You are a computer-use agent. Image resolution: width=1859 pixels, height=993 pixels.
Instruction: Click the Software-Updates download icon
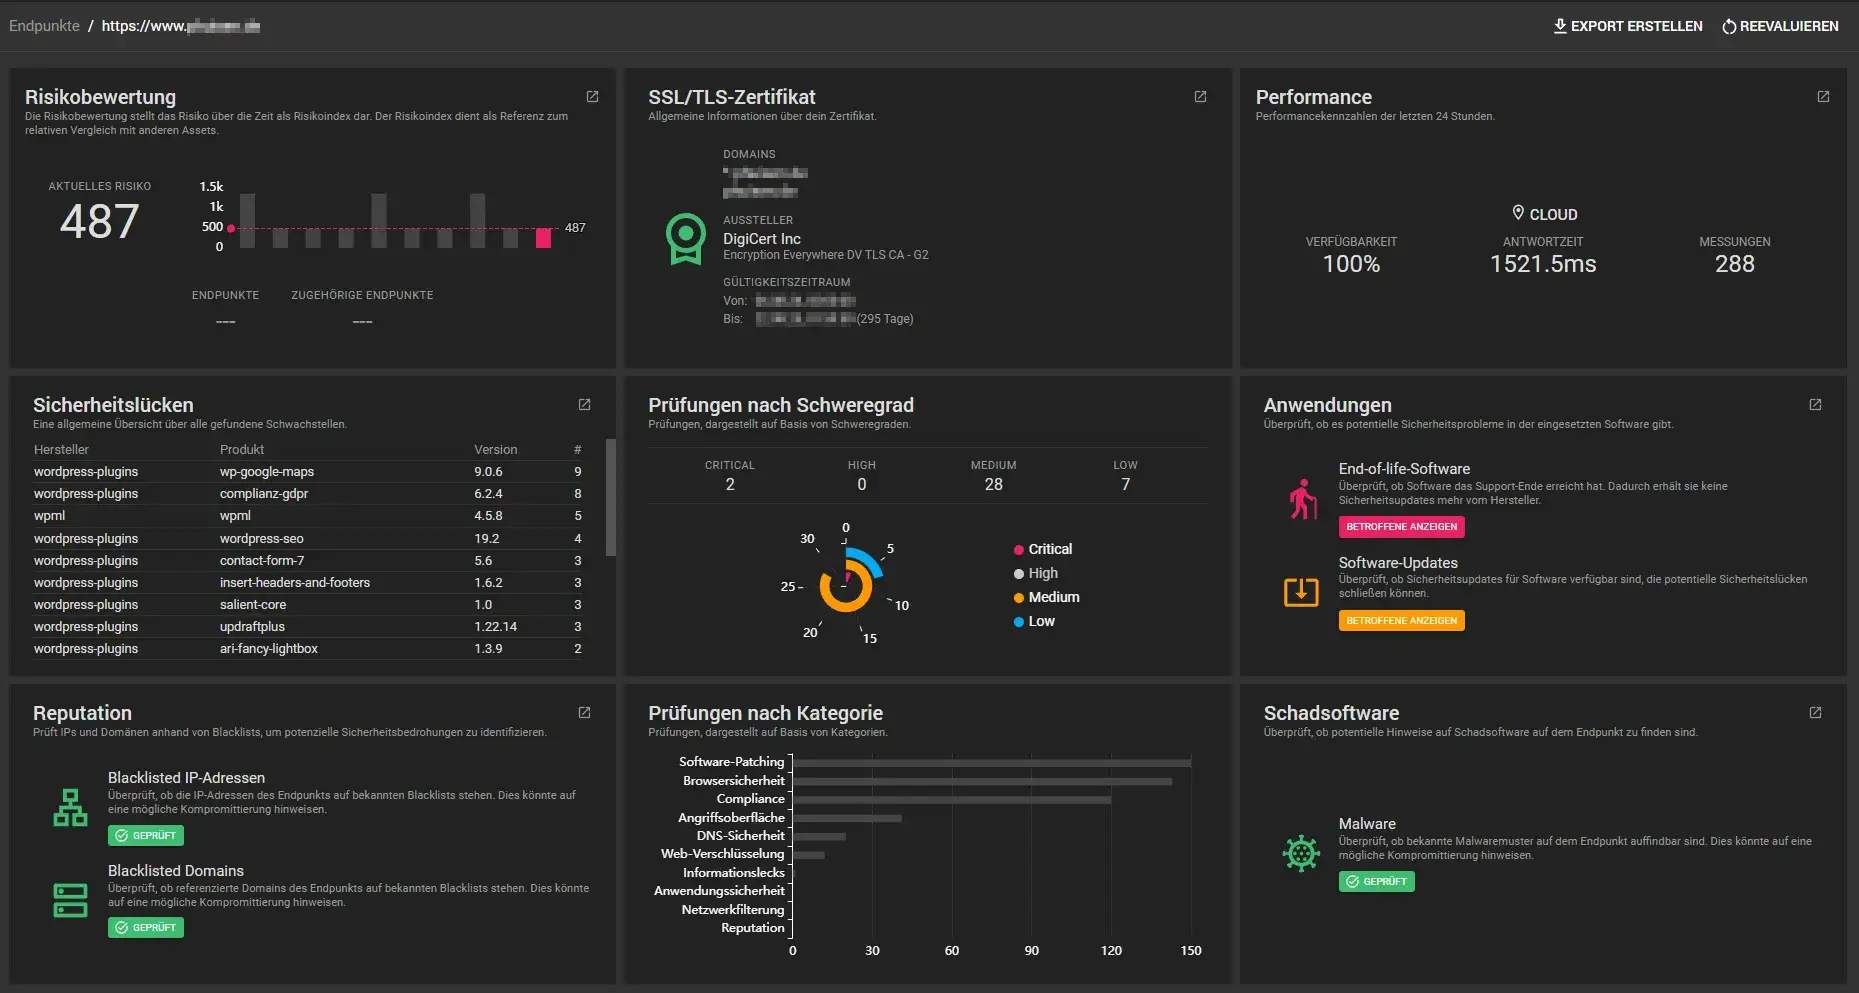pos(1300,592)
